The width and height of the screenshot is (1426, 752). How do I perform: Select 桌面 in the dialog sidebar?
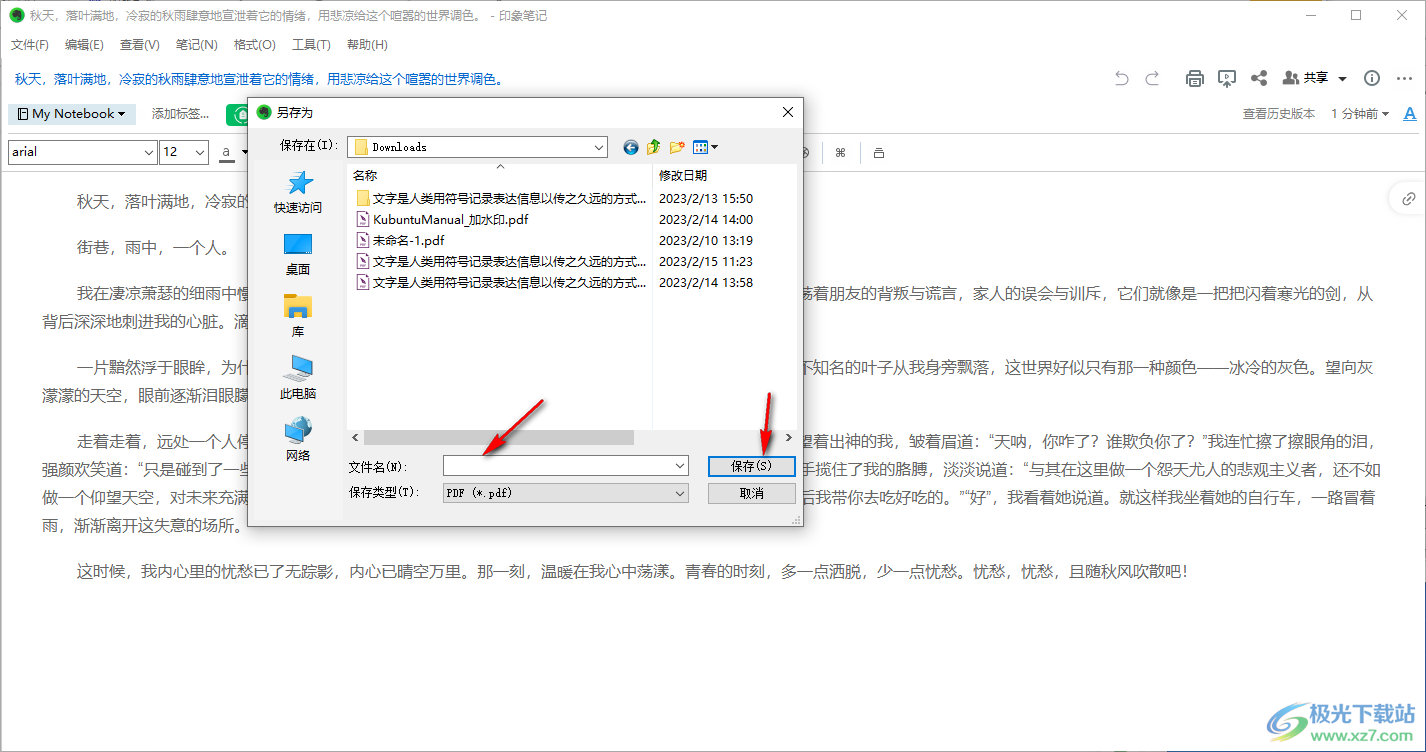298,254
